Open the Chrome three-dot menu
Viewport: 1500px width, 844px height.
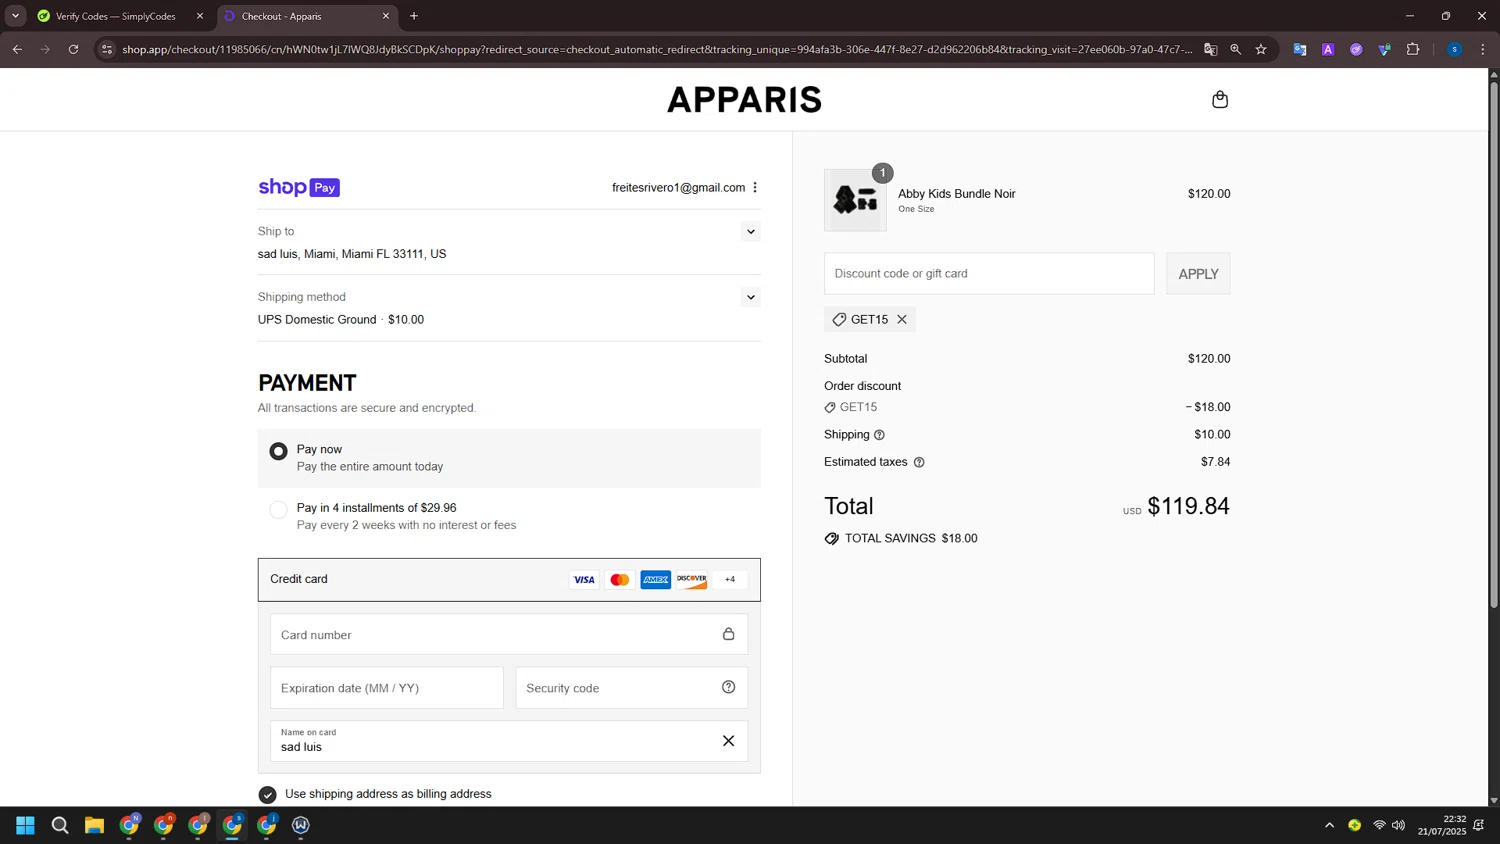click(1483, 49)
